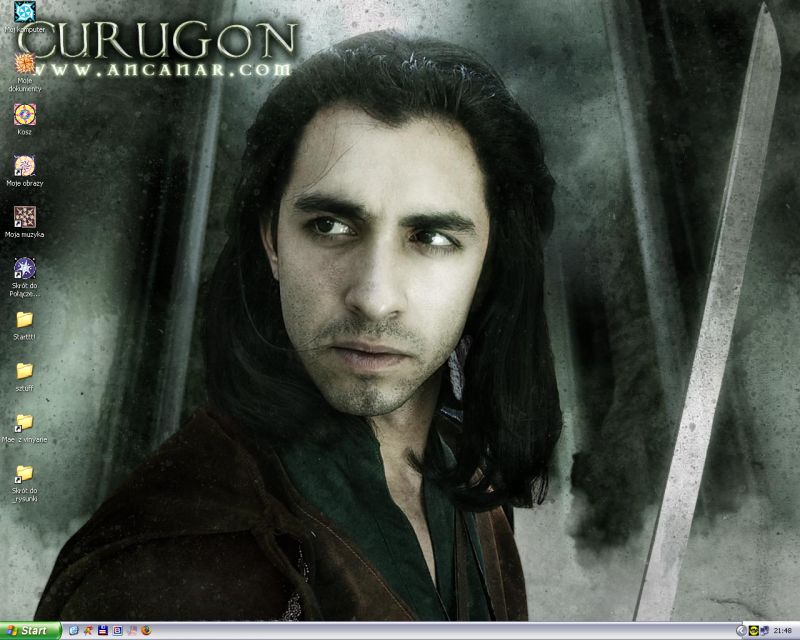This screenshot has width=800, height=640.
Task: Open the Start menu
Action: click(30, 631)
